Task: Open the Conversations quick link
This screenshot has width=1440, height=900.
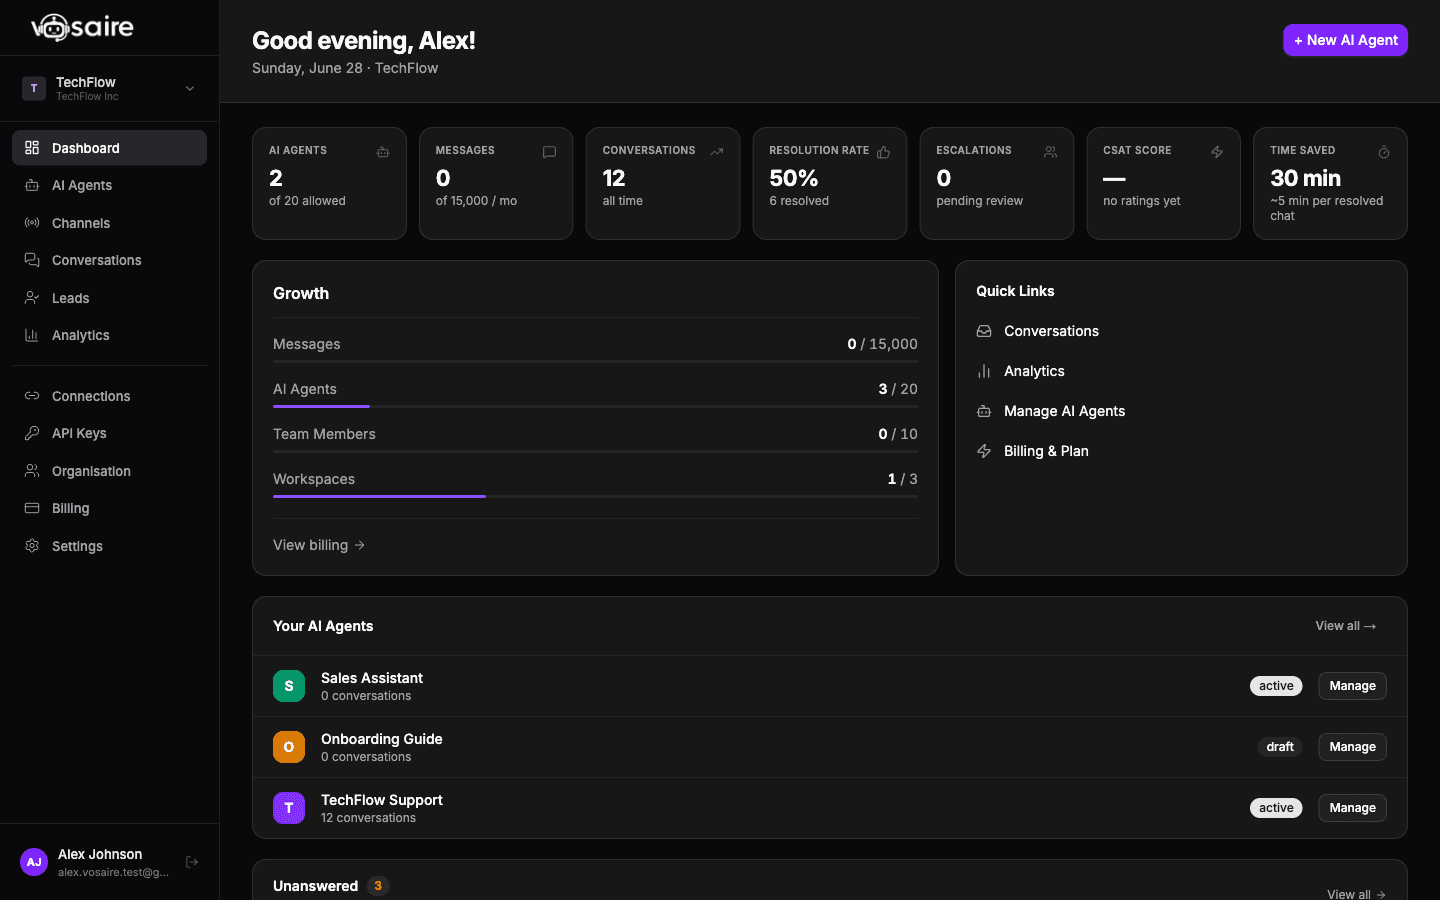Action: 1051,331
